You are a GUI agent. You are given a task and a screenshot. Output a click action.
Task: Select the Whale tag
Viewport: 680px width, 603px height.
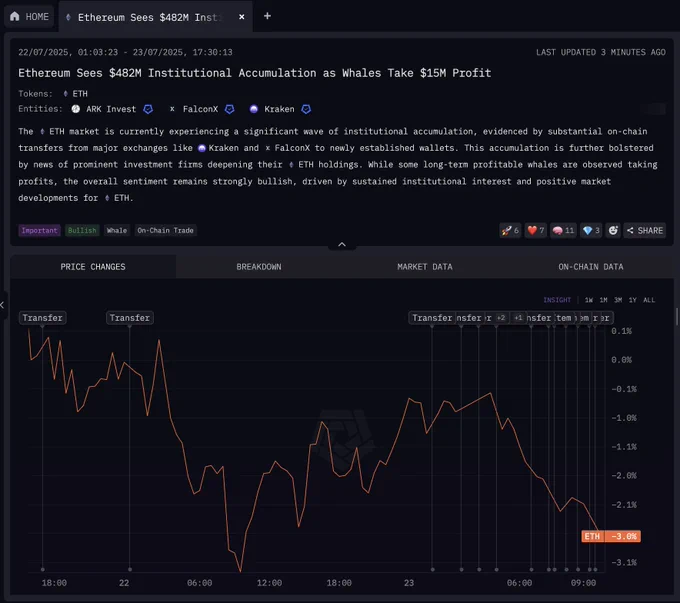pyautogui.click(x=117, y=230)
